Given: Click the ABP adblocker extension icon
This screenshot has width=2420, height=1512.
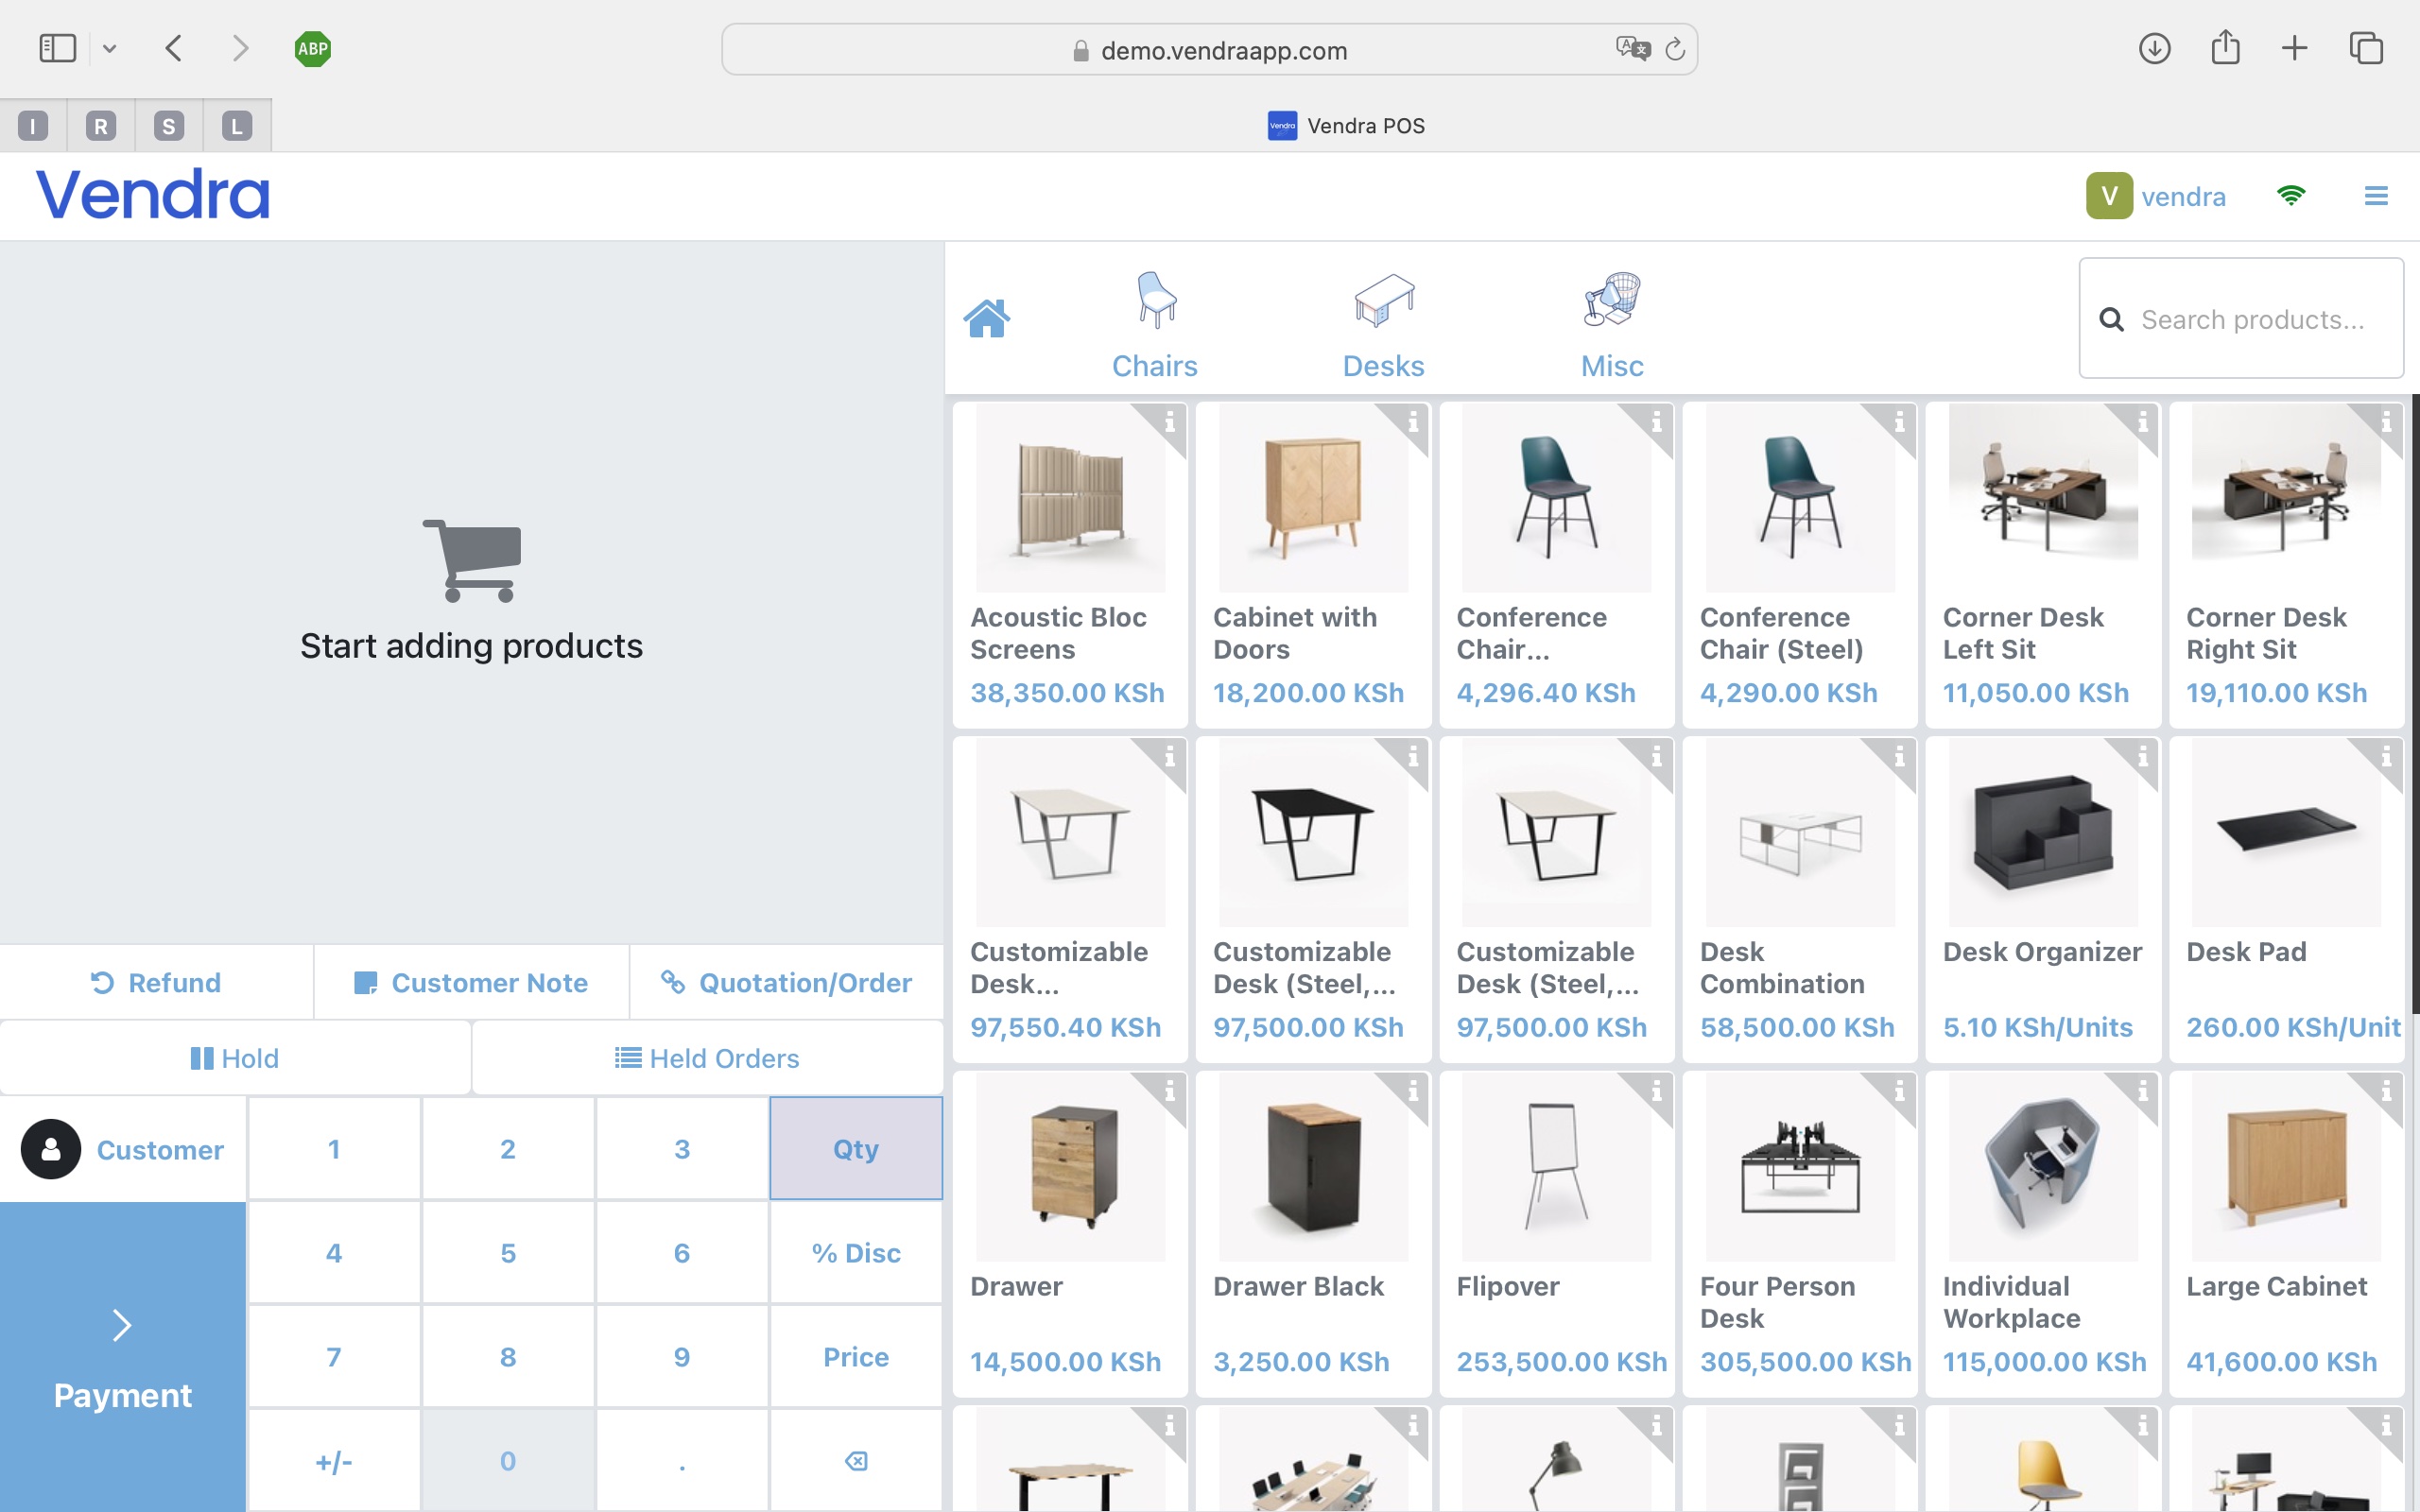Looking at the screenshot, I should tap(312, 48).
